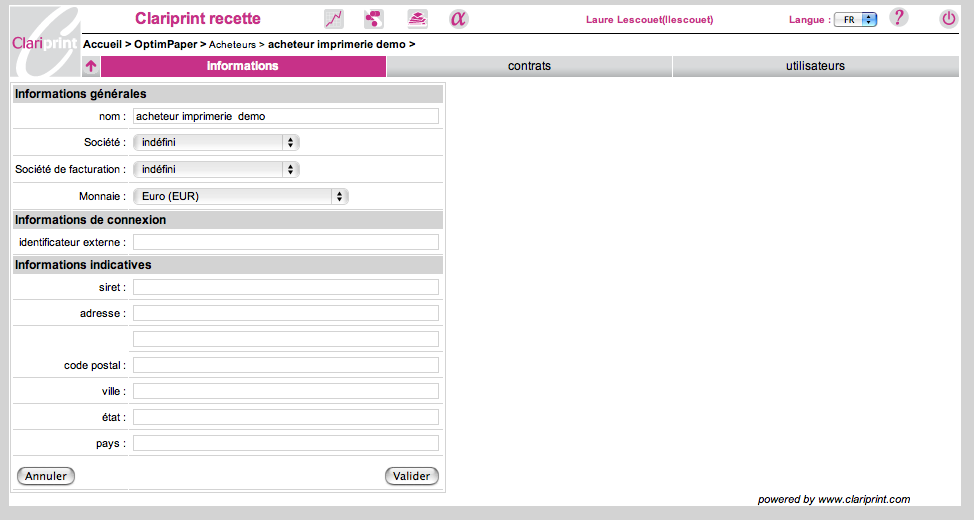Click the pink up arrow icon
This screenshot has height=520, width=974.
coord(91,67)
